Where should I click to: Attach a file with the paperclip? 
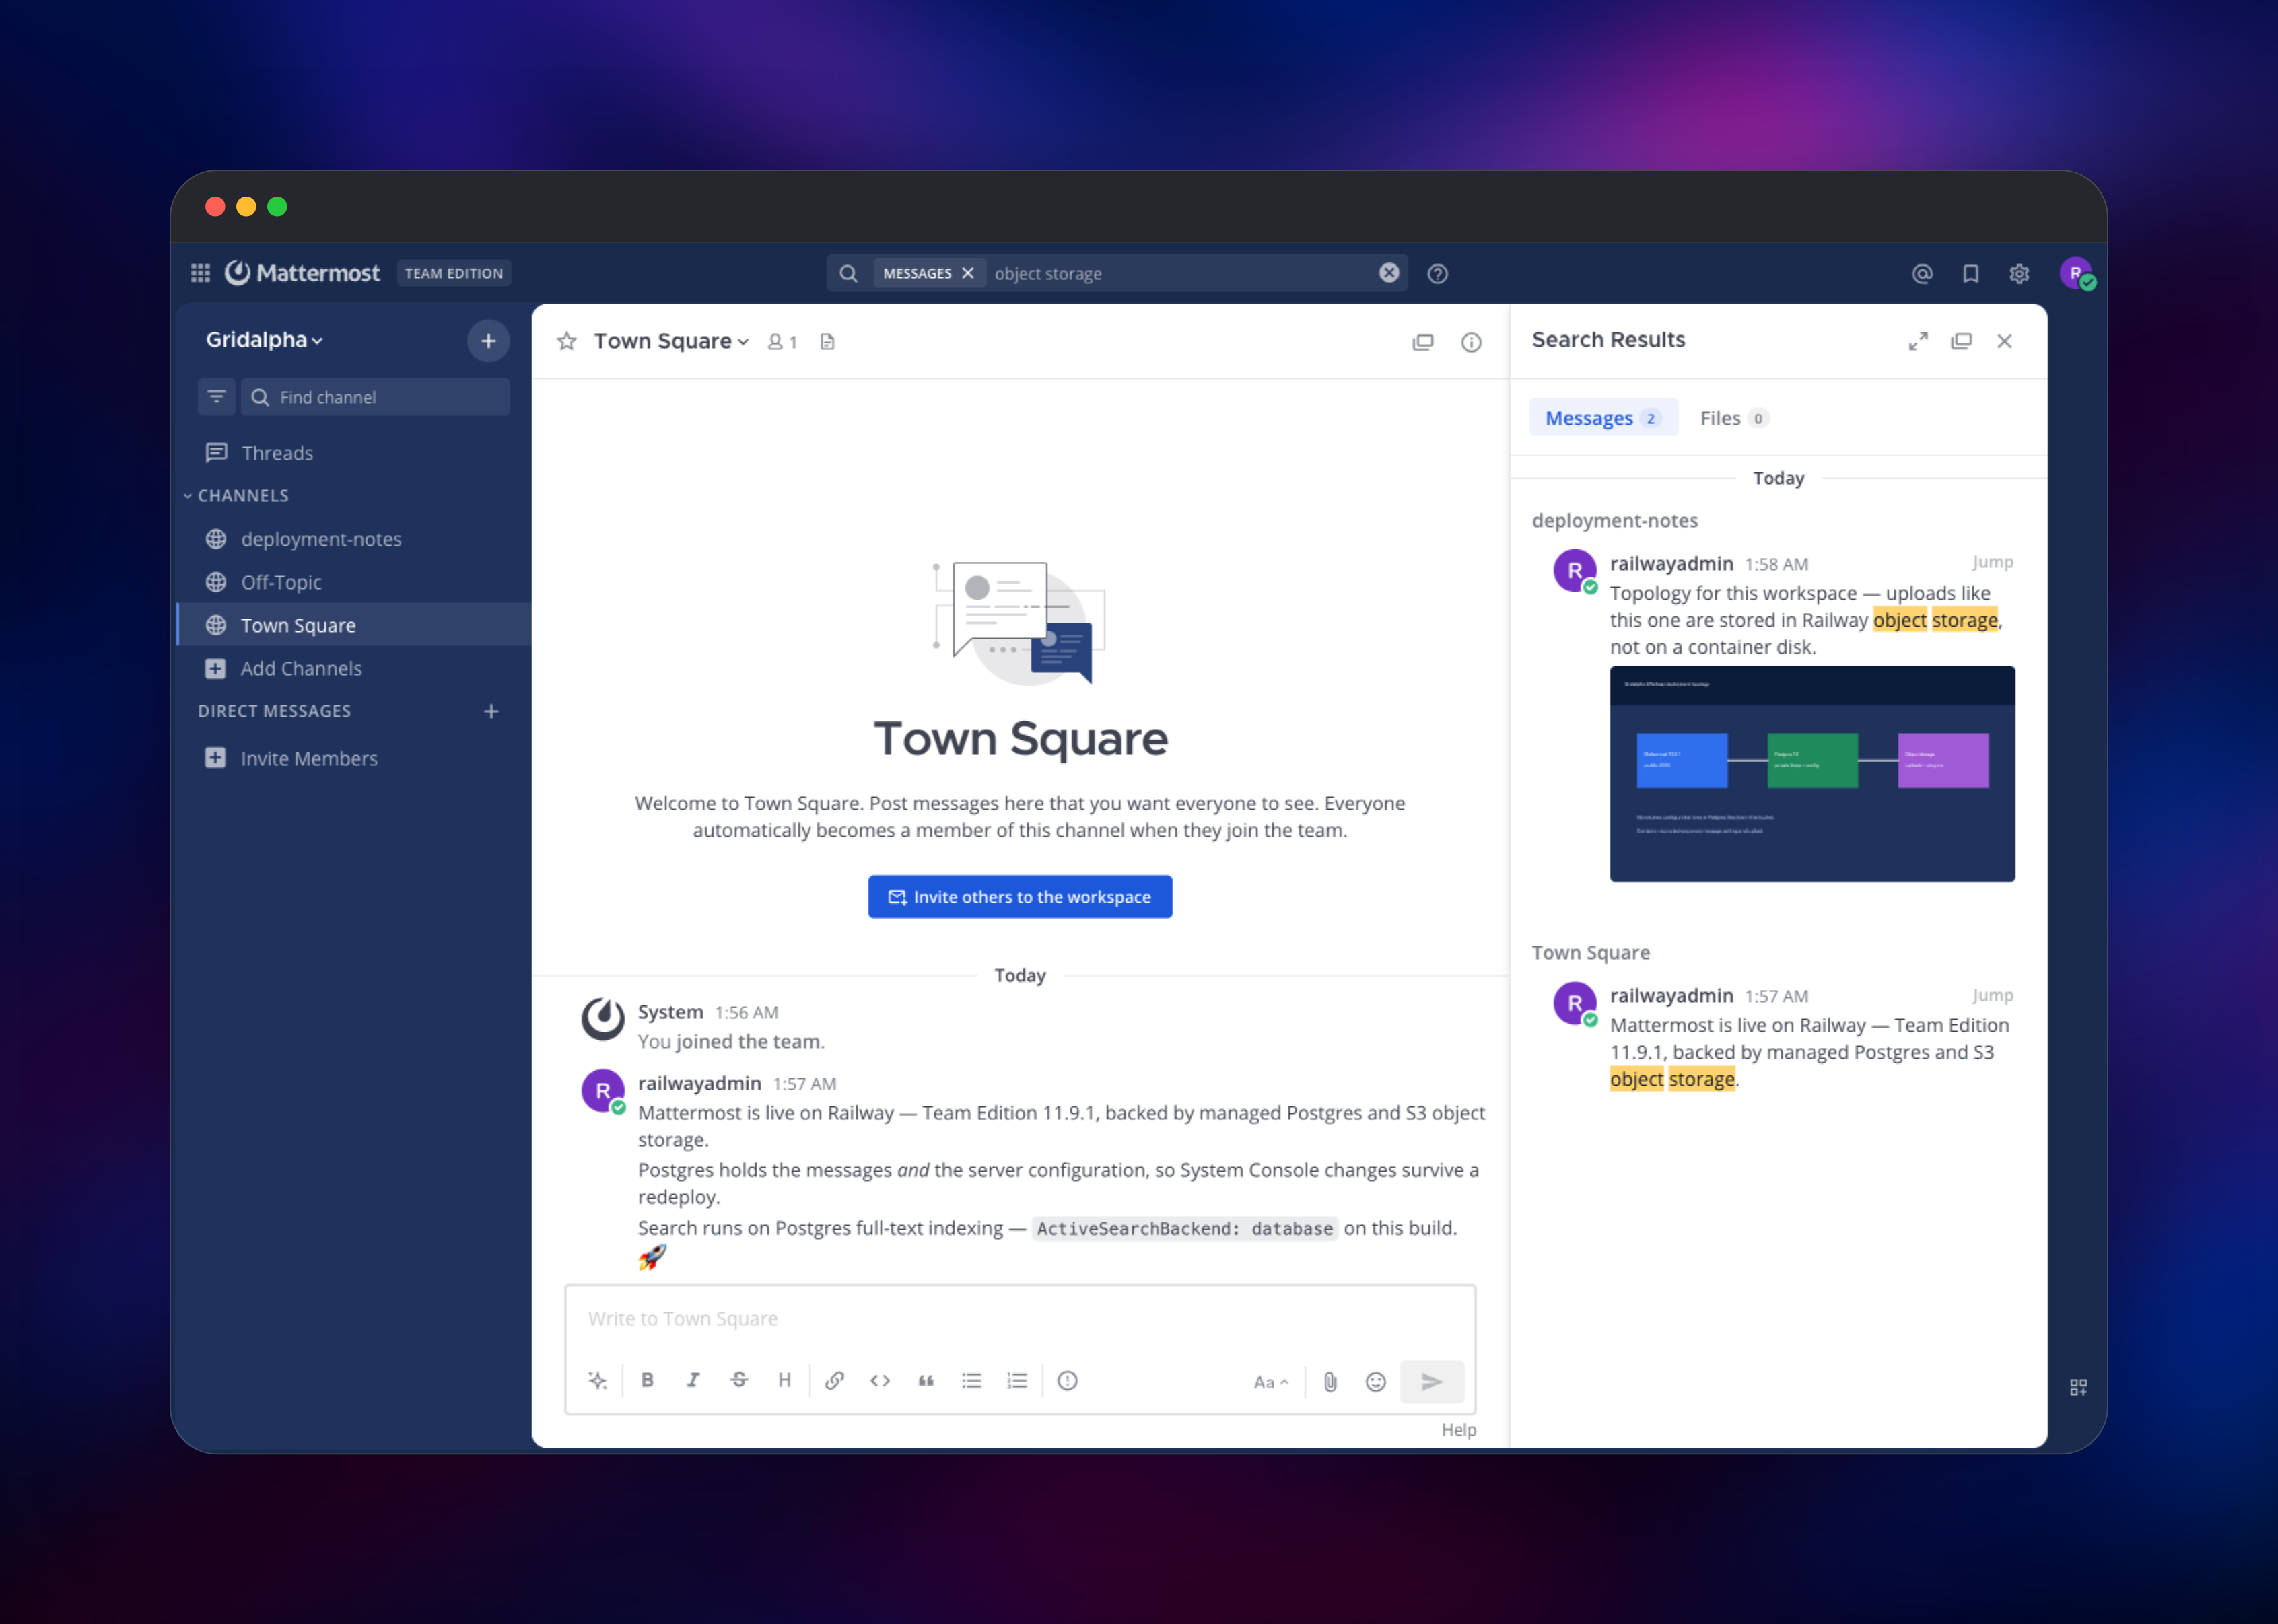pyautogui.click(x=1330, y=1382)
